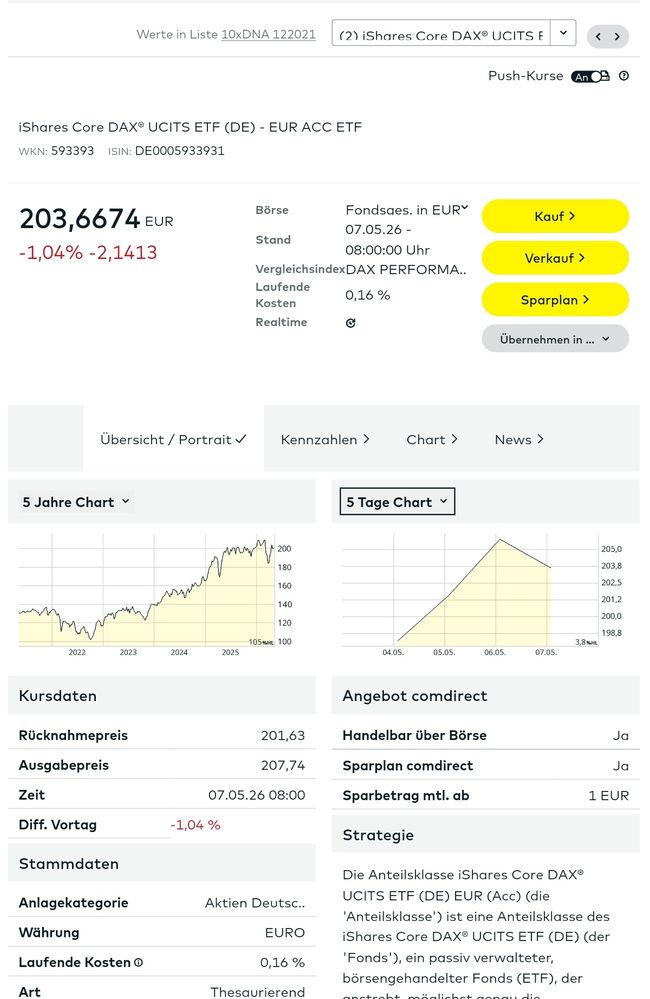
Task: Click the Realtime refresh icon
Action: (x=350, y=323)
